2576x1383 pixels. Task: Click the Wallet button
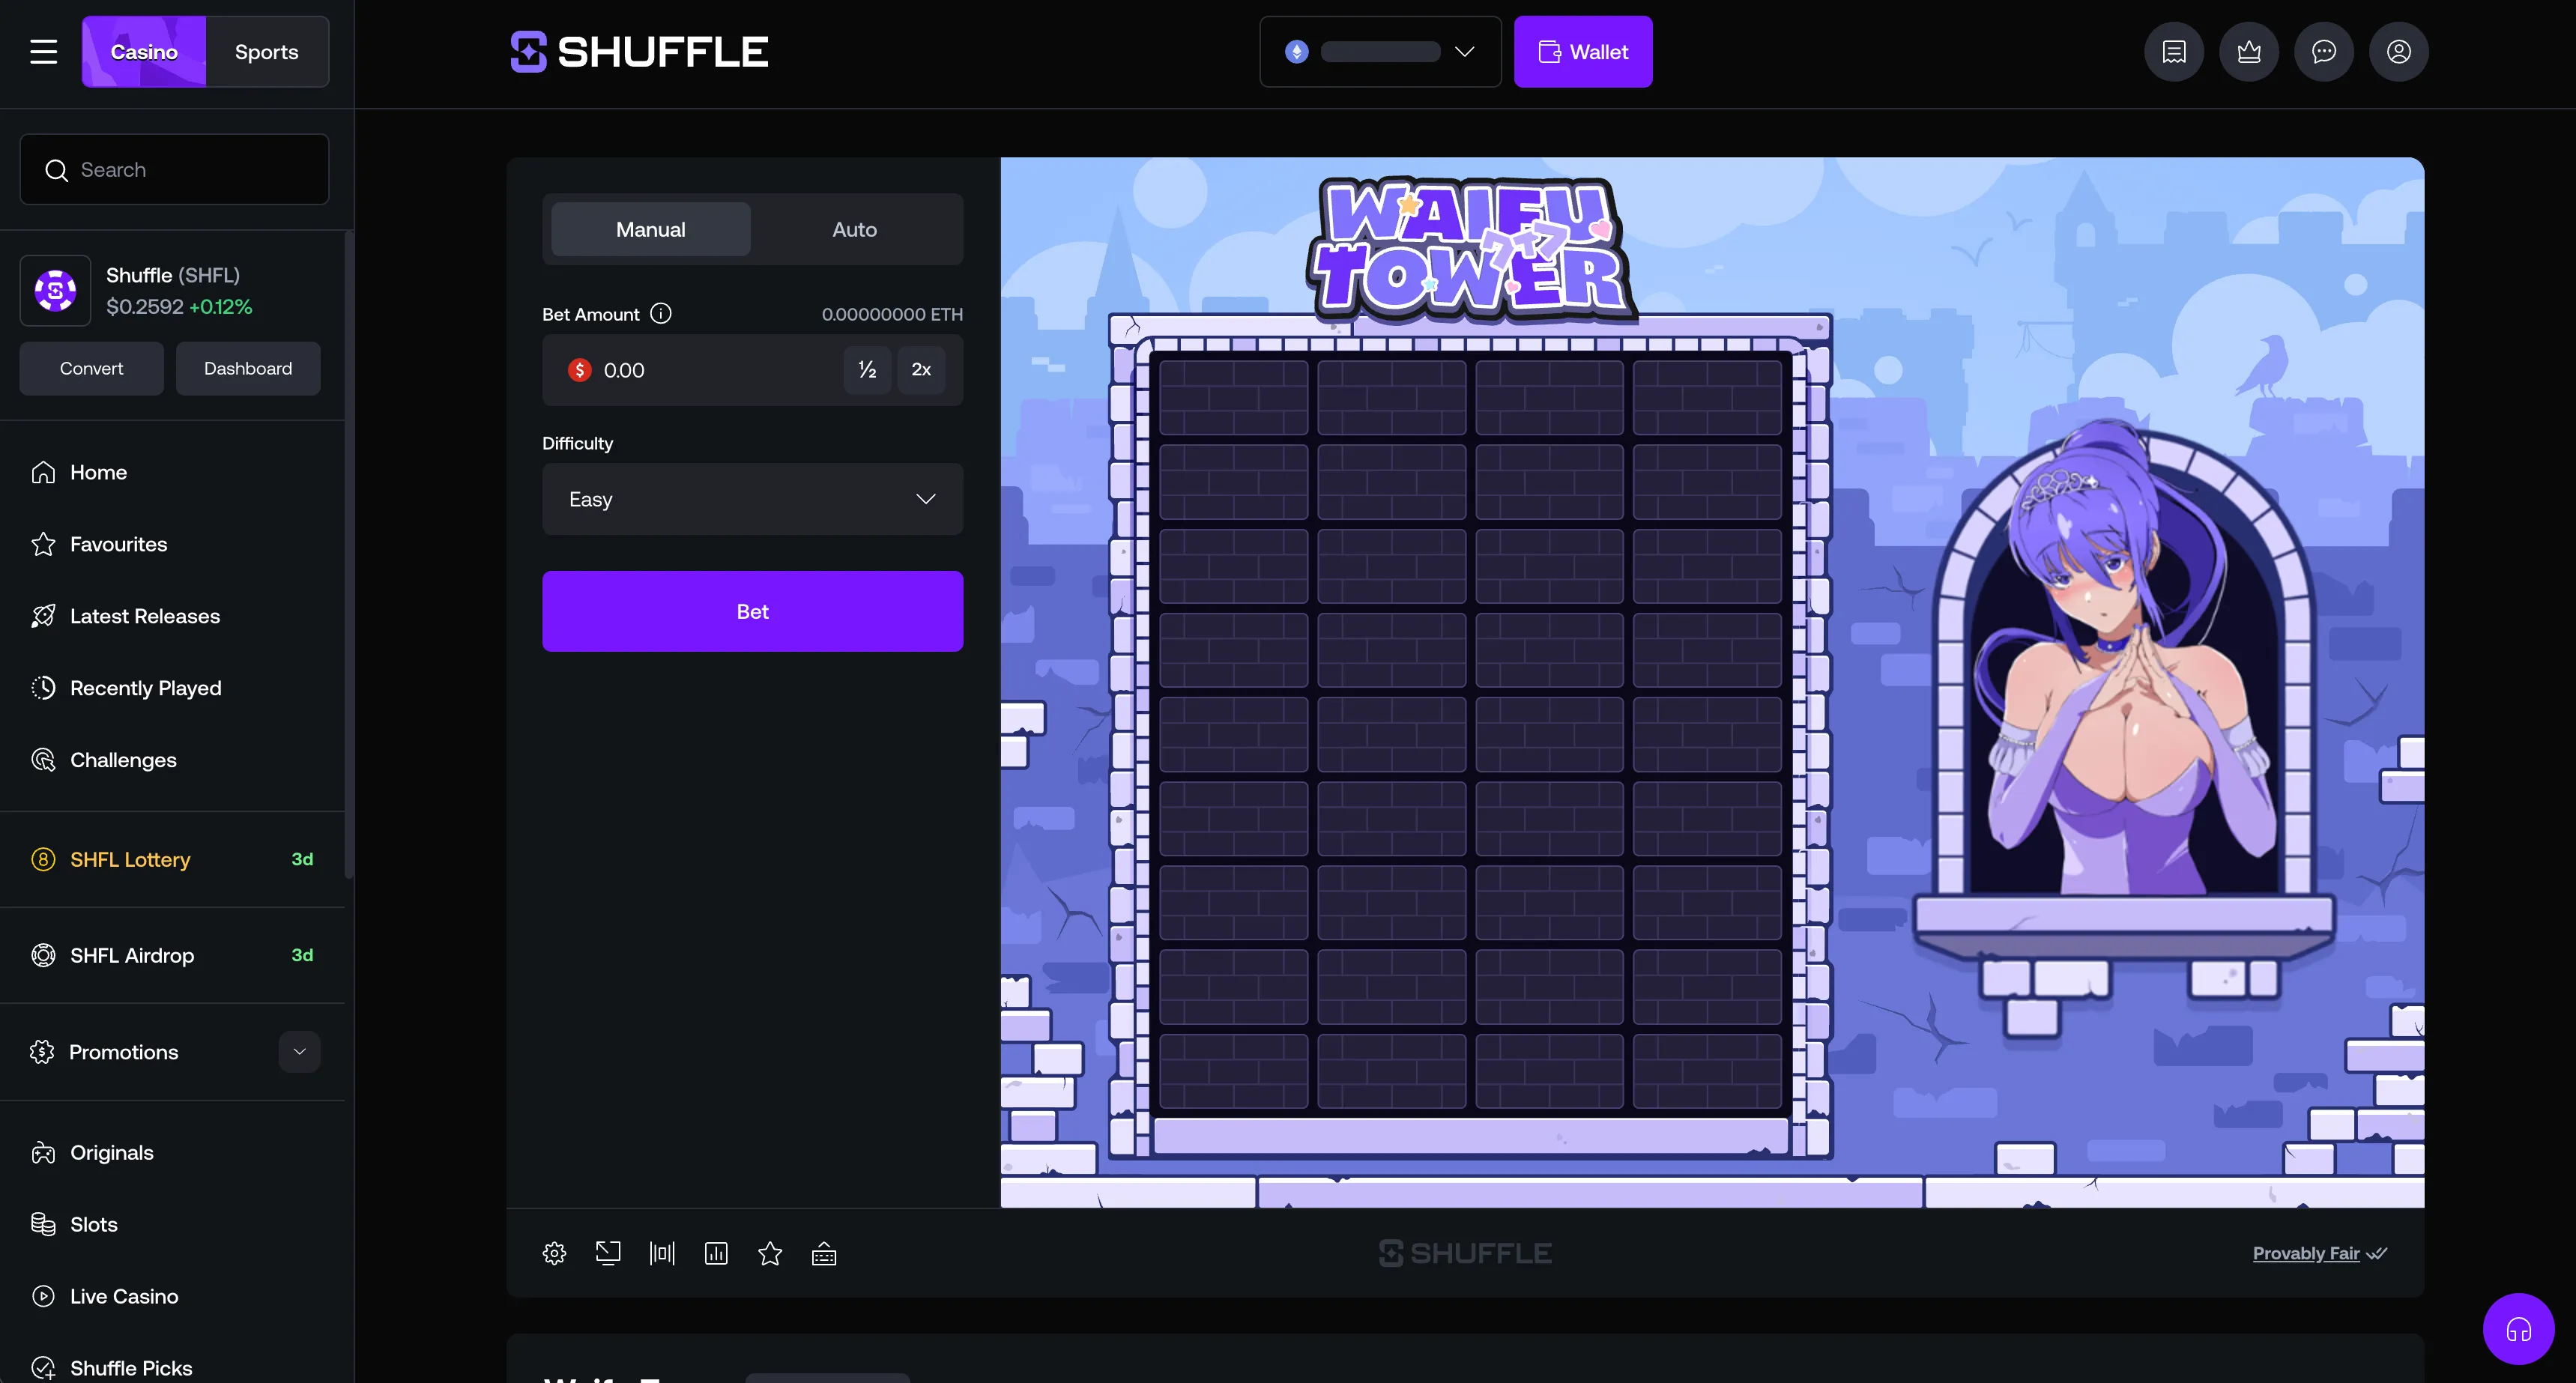[x=1583, y=52]
